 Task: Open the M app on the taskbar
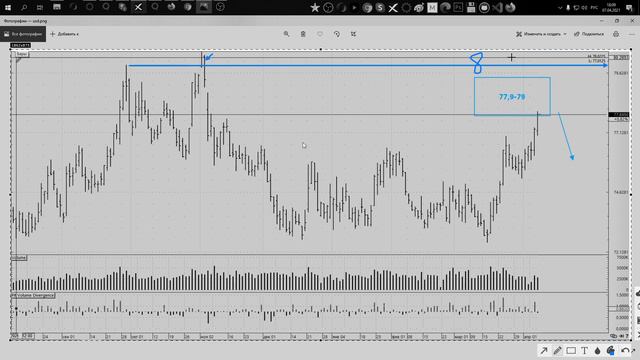click(432, 8)
